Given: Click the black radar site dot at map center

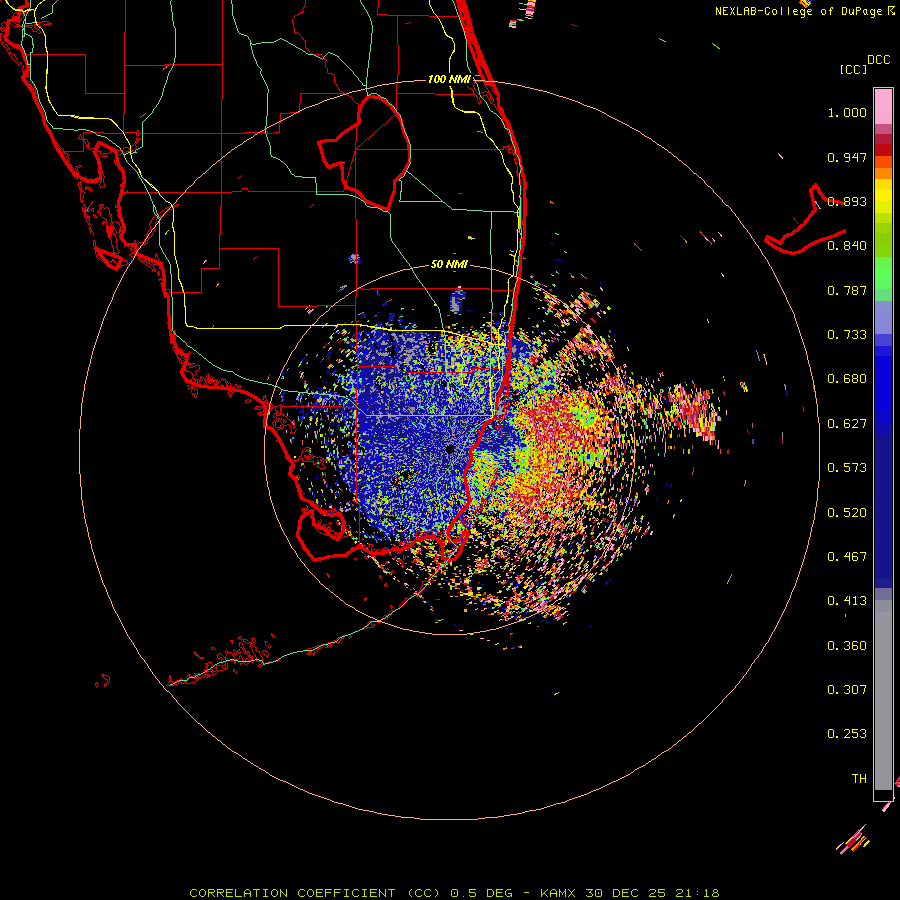Looking at the screenshot, I should pos(450,449).
